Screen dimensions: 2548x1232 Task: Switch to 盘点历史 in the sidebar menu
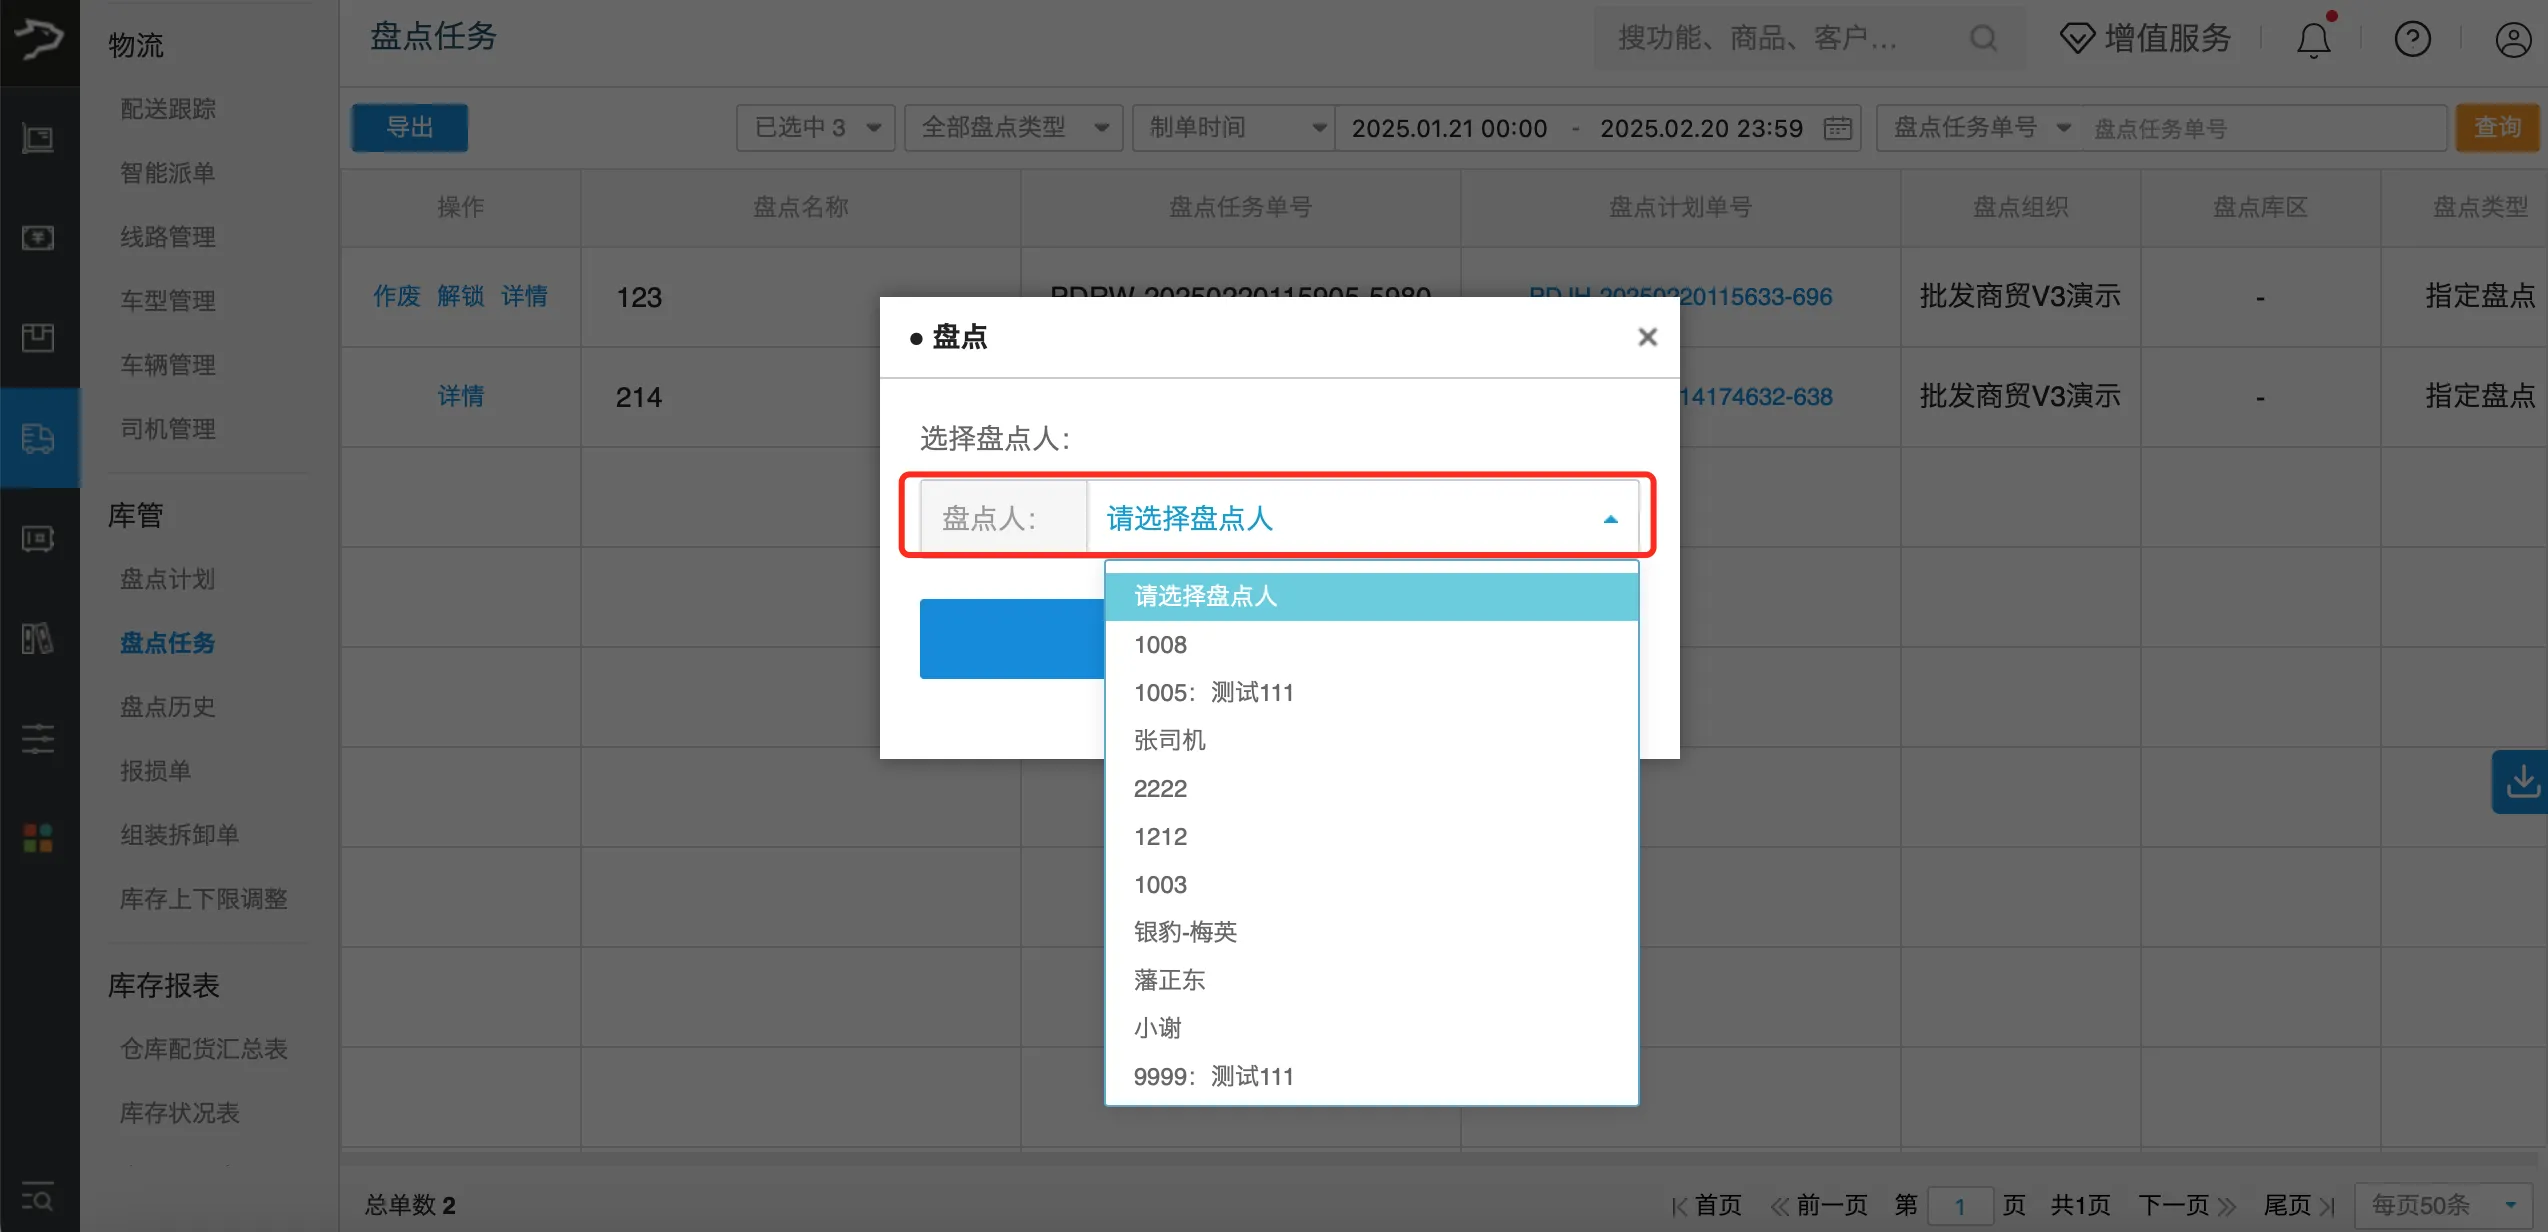[x=167, y=707]
